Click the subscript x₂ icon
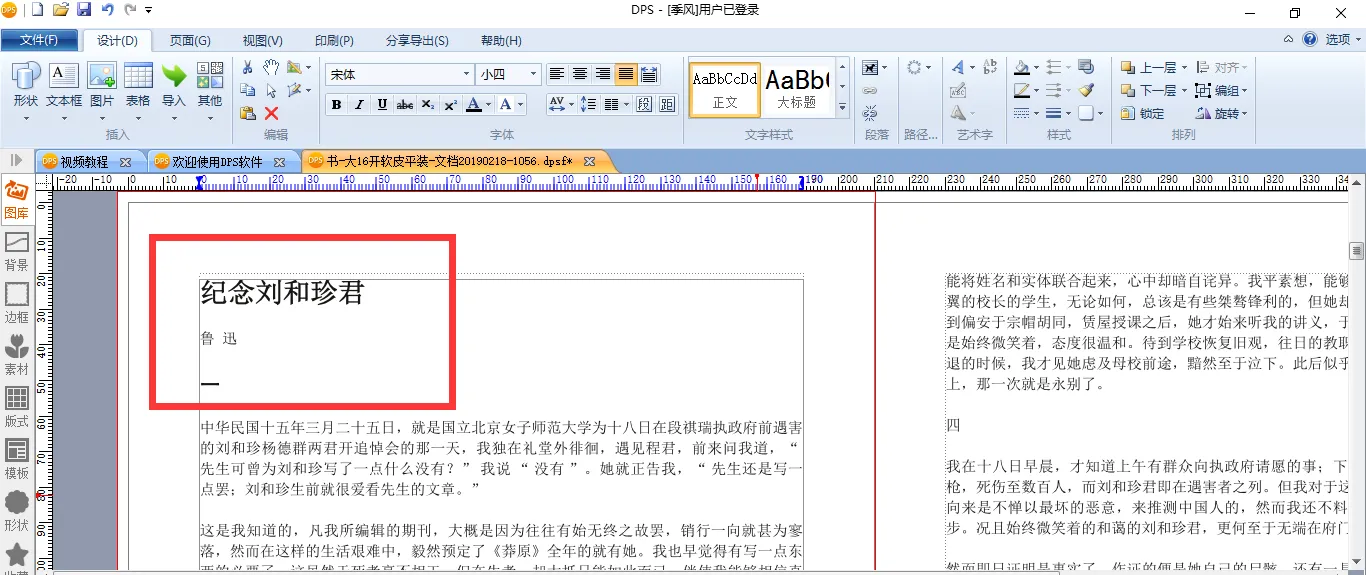Screen dimensions: 1366x575 tap(427, 104)
